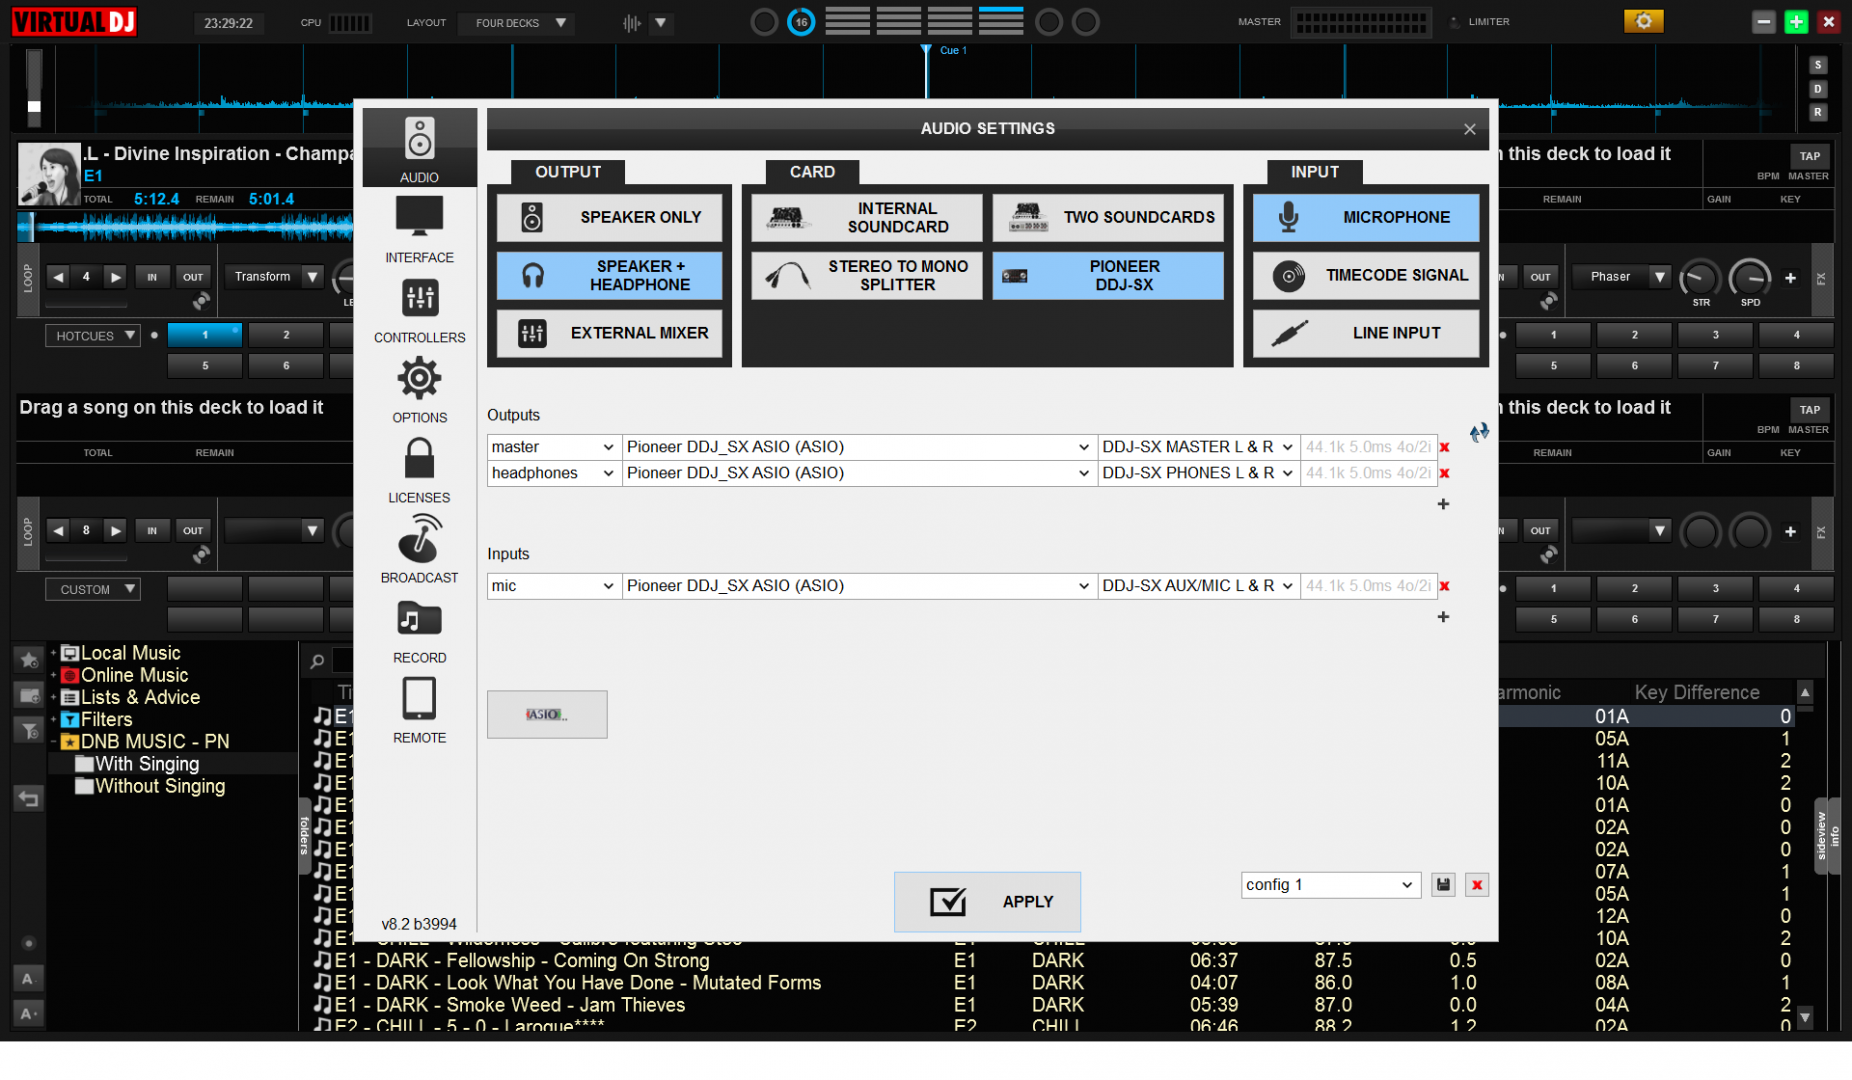Viewport: 1852px width, 1080px height.
Task: Click the left deck loop OUT button
Action: [192, 277]
